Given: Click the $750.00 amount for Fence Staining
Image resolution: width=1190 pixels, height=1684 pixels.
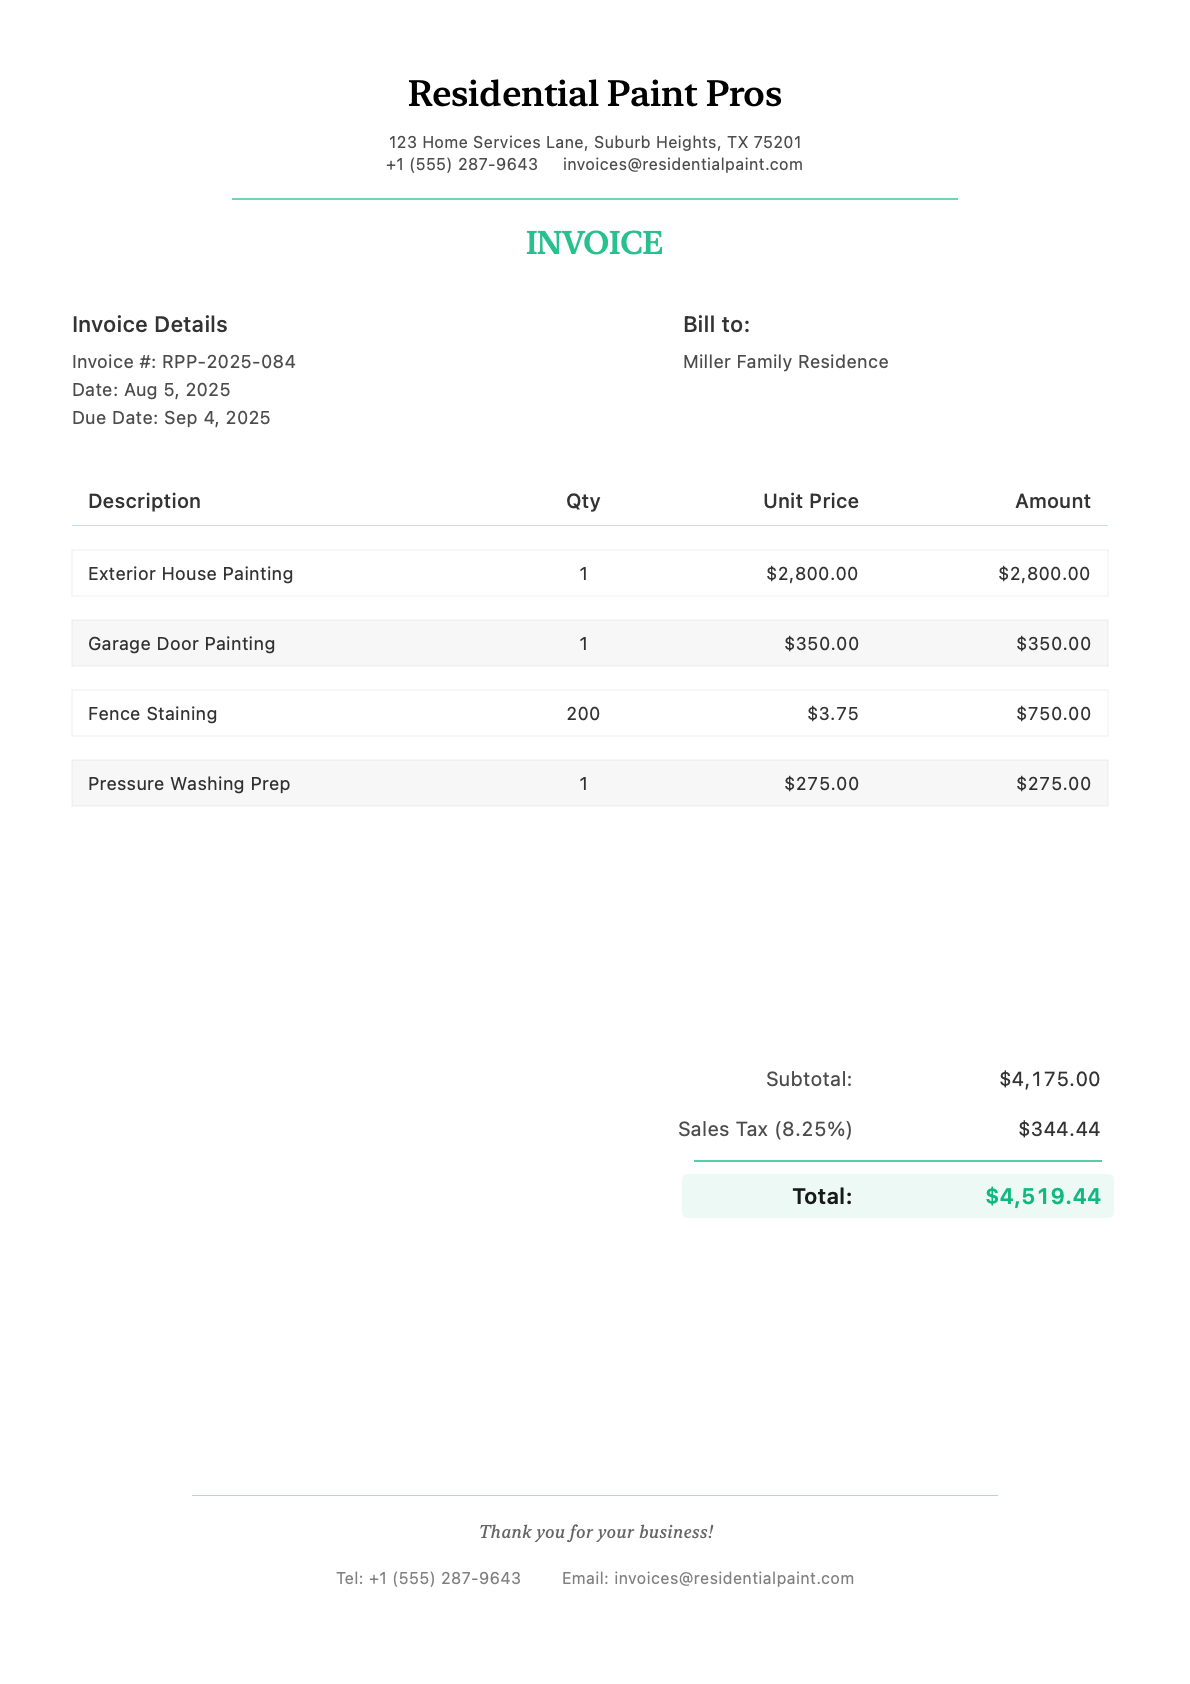Looking at the screenshot, I should (x=1053, y=714).
